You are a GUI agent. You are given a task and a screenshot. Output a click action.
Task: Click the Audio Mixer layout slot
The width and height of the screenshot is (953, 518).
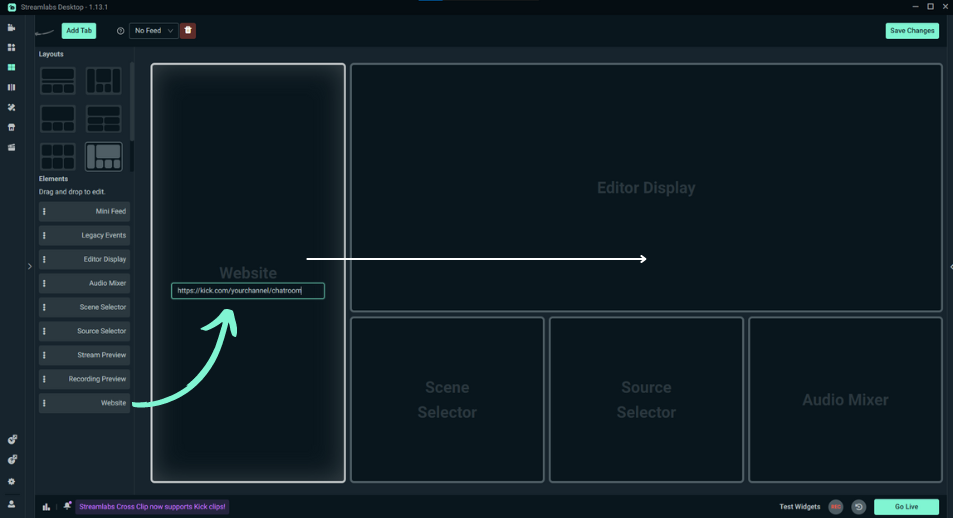[845, 399]
